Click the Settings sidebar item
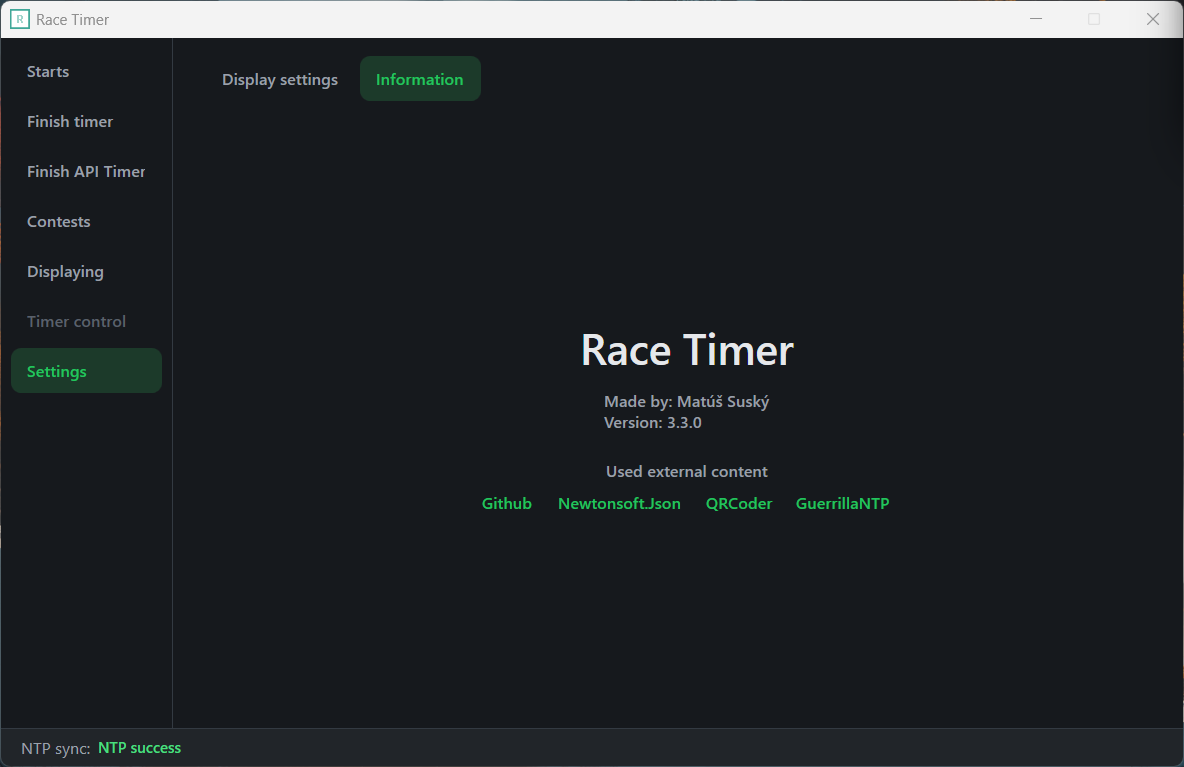This screenshot has height=767, width=1184. (86, 371)
